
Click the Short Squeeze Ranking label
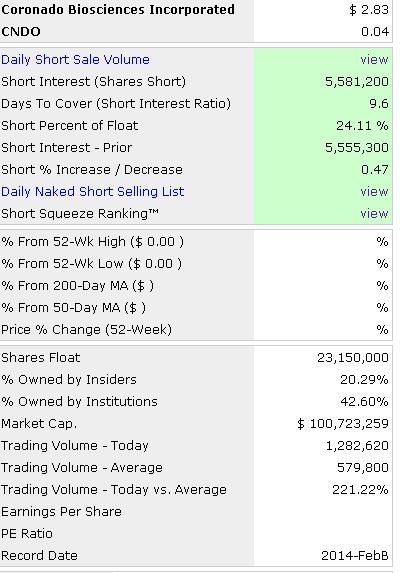80,213
